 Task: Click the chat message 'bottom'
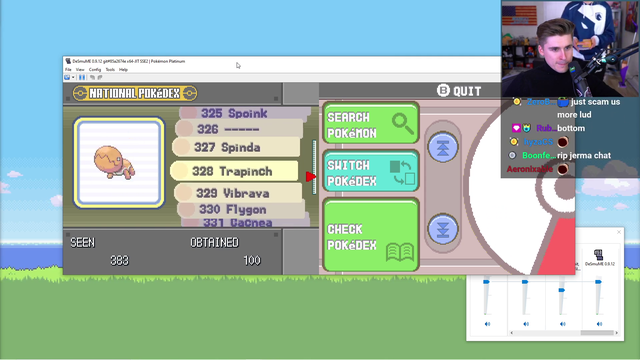(x=571, y=128)
